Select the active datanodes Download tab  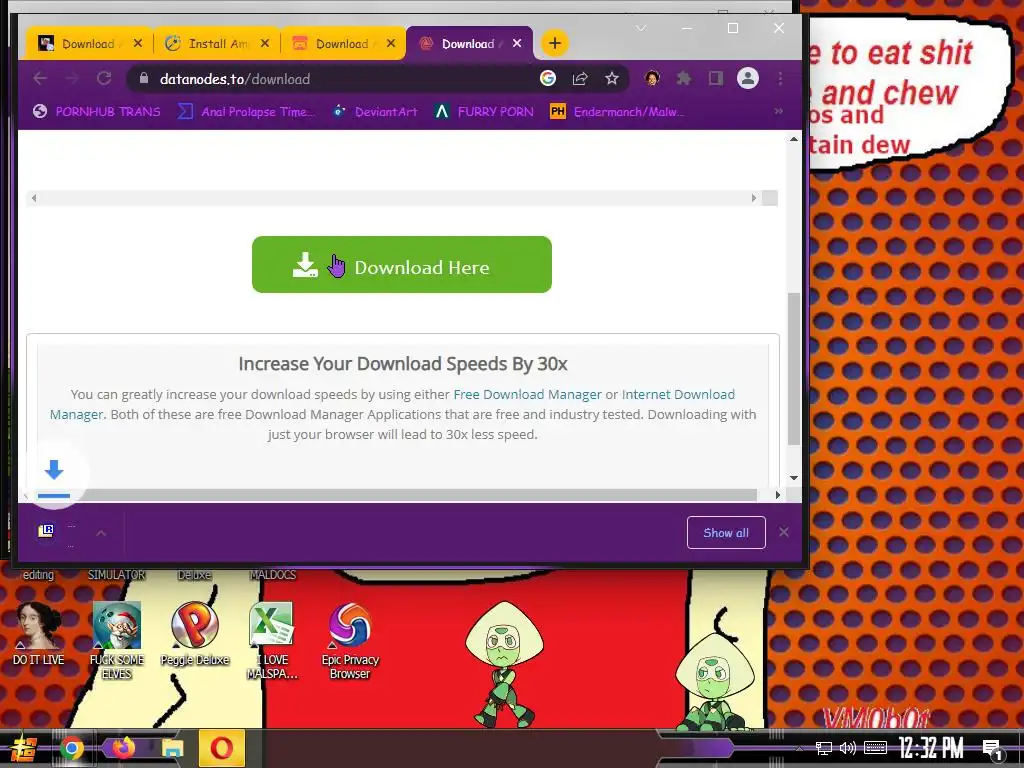(468, 44)
